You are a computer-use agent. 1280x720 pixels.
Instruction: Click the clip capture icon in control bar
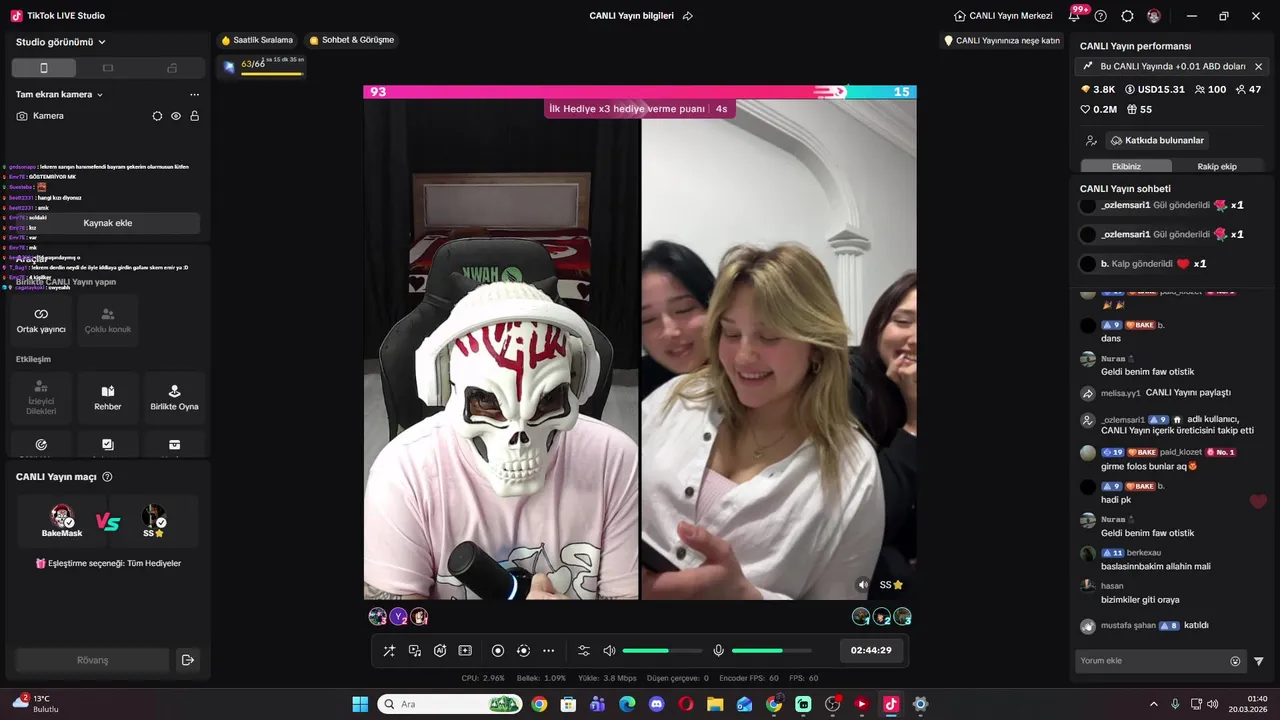[x=465, y=650]
